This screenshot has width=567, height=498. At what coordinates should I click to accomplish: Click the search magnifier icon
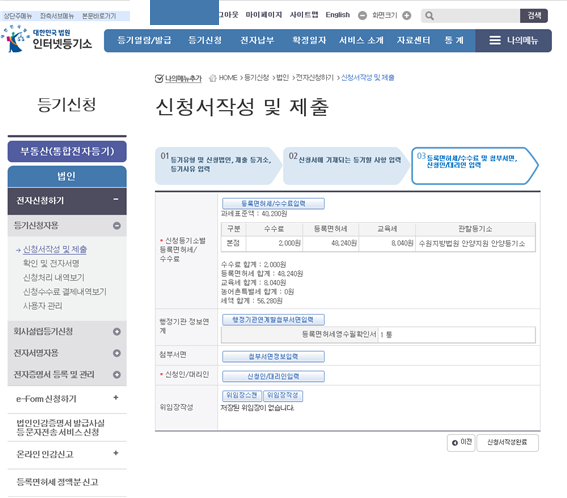pyautogui.click(x=429, y=16)
